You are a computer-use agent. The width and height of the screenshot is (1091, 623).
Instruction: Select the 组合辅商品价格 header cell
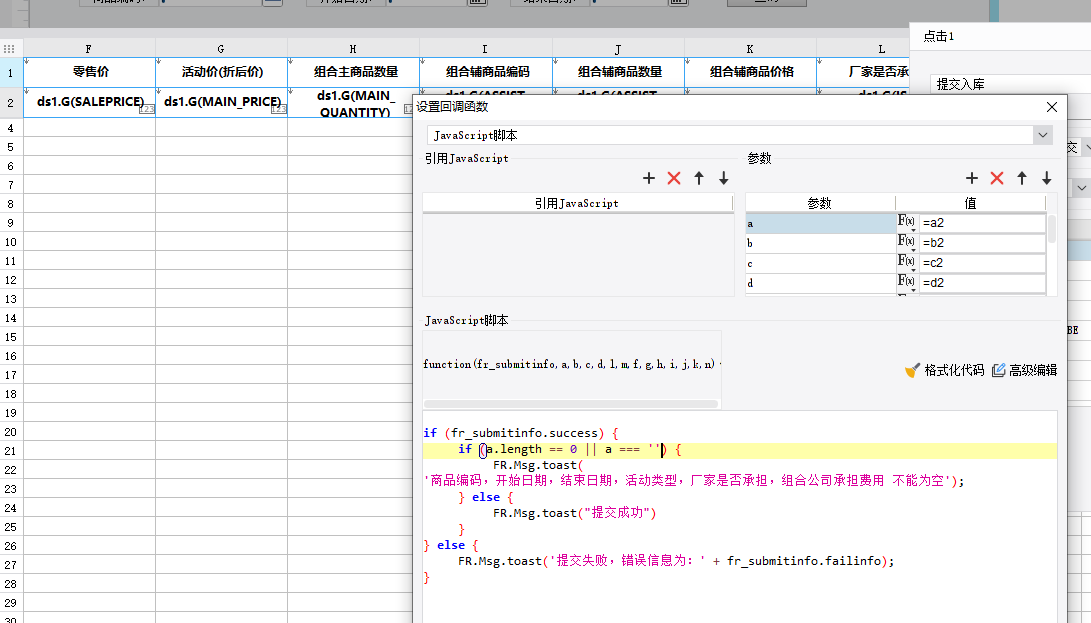click(751, 72)
